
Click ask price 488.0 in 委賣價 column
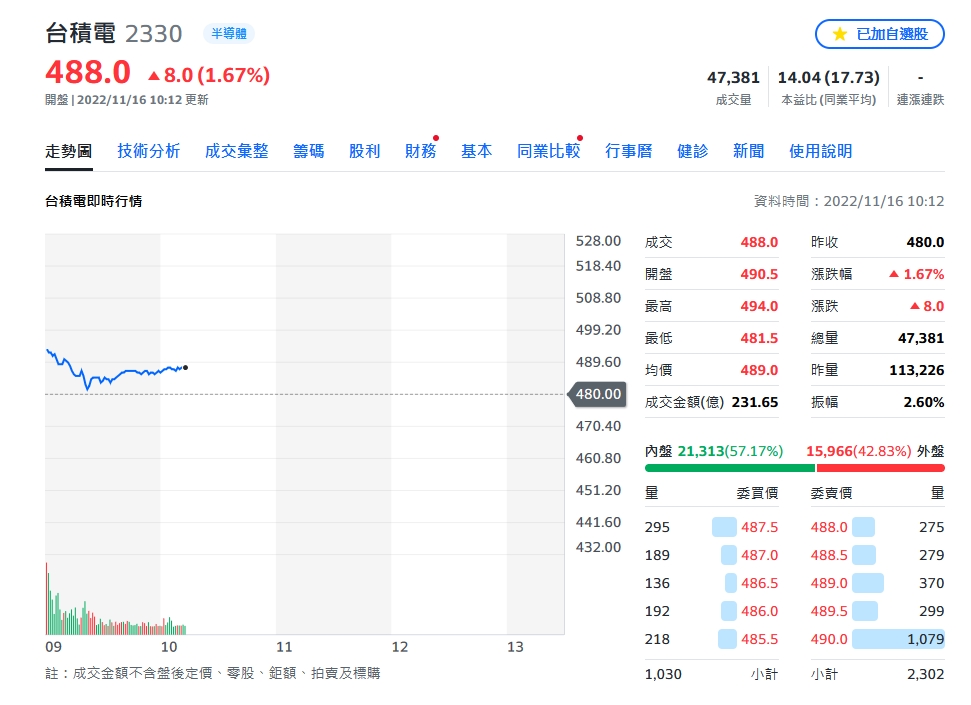coord(829,527)
